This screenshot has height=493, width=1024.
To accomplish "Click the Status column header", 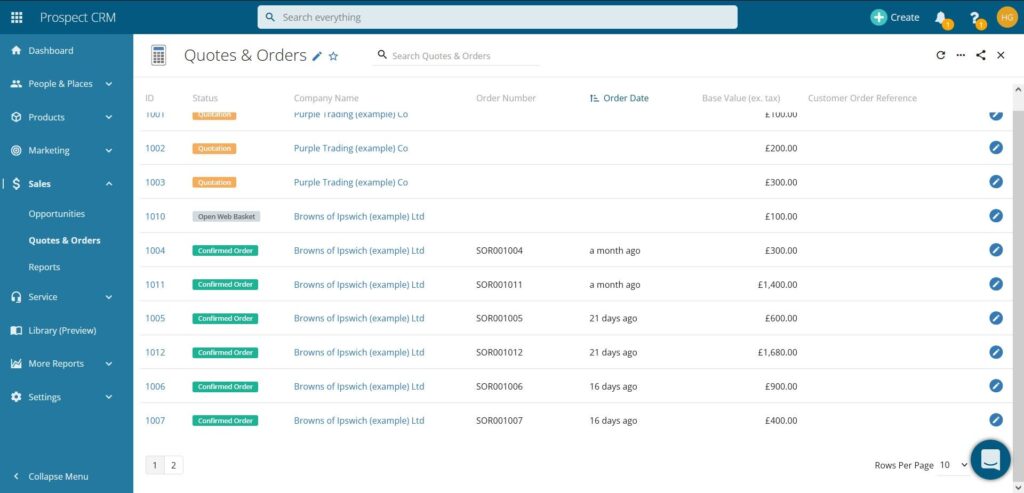I will [x=205, y=99].
